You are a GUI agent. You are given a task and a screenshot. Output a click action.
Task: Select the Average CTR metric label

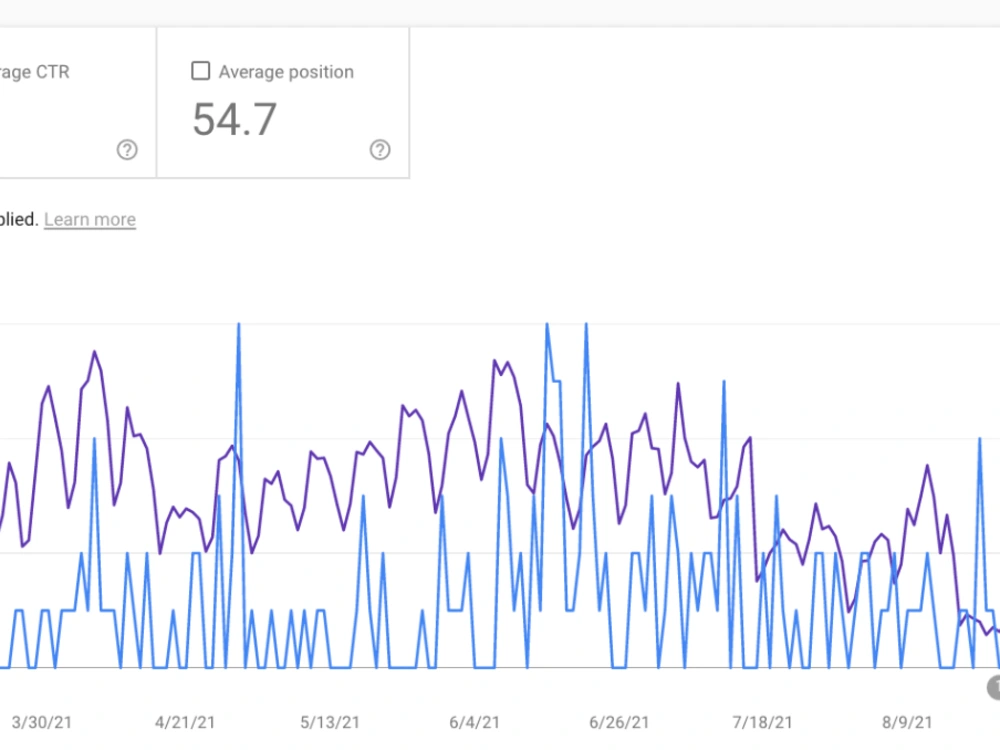[34, 72]
